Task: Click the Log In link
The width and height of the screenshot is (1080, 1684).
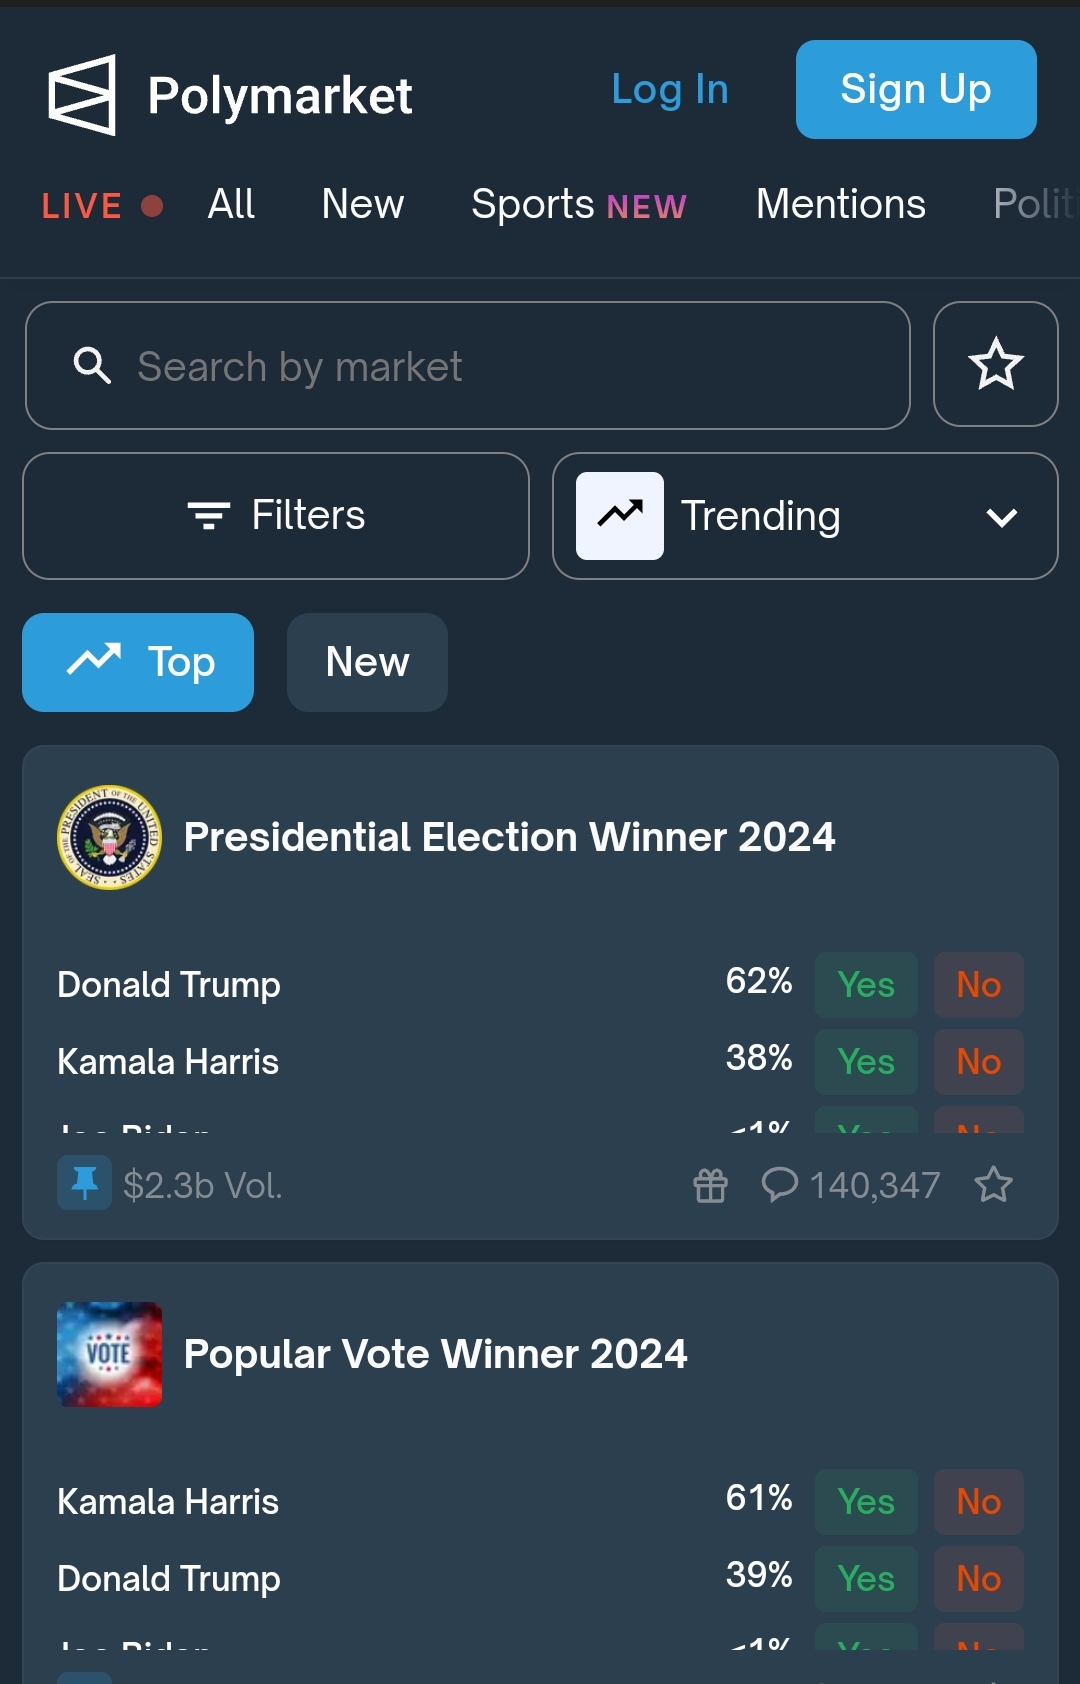Action: (669, 90)
